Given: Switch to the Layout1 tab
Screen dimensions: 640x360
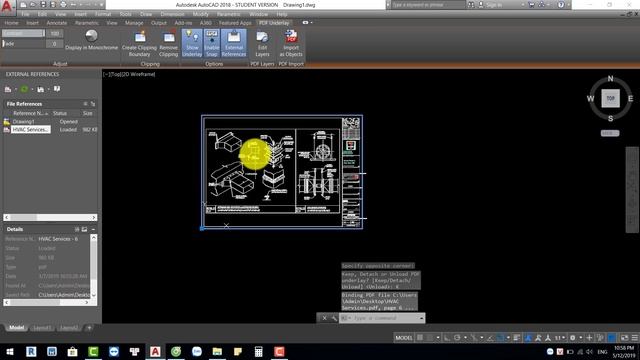Looking at the screenshot, I should [42, 328].
